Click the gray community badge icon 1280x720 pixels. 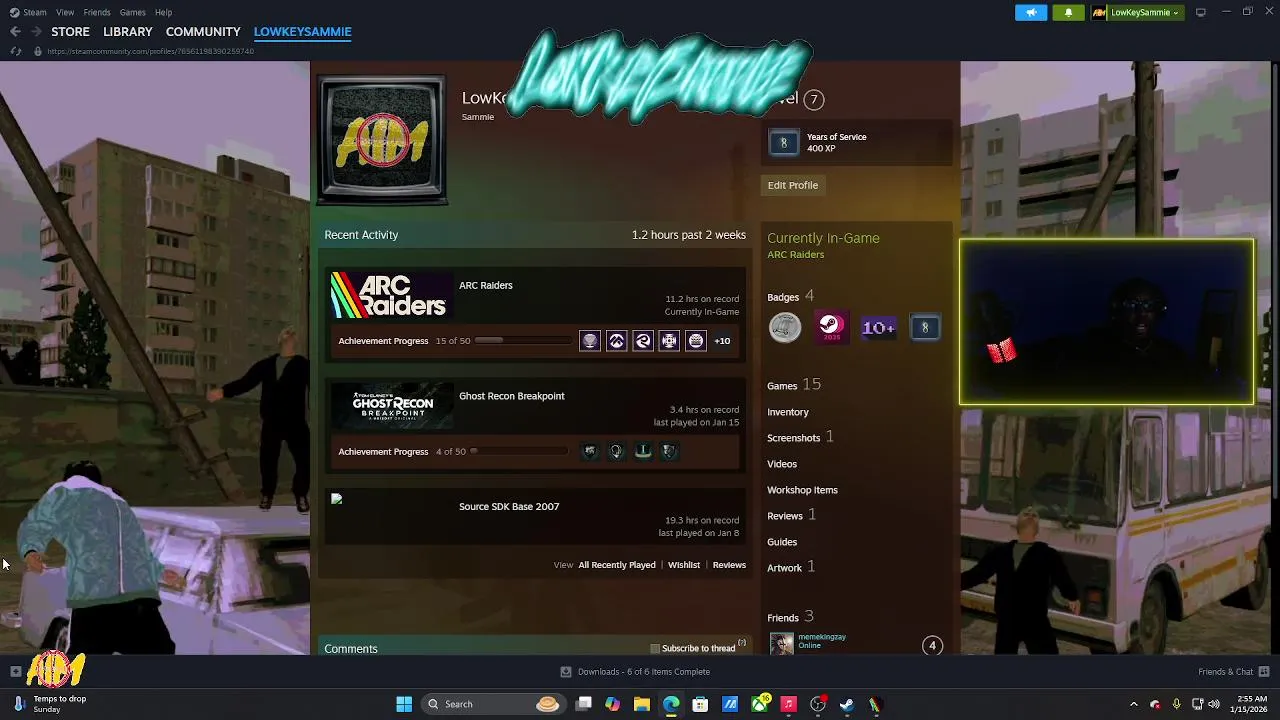click(785, 327)
